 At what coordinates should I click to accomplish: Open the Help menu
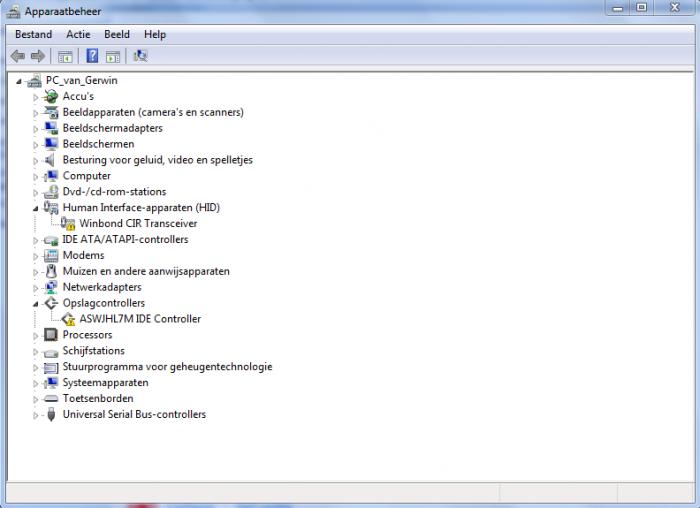[x=155, y=34]
